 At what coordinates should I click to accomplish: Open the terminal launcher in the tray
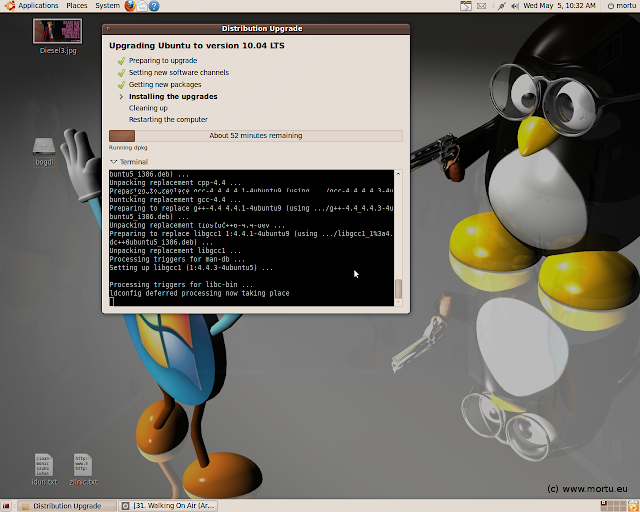[466, 6]
